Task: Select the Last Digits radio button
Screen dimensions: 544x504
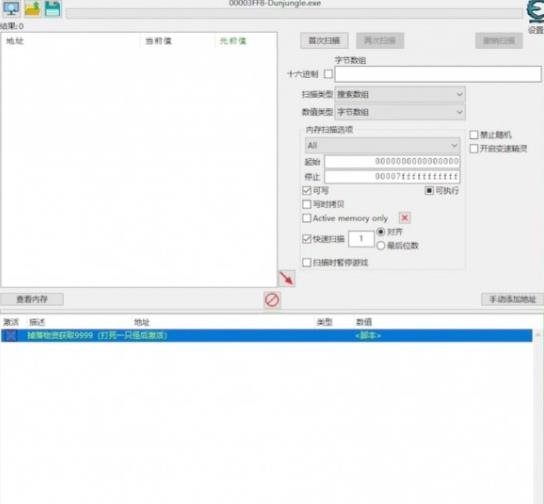Action: pyautogui.click(x=381, y=245)
